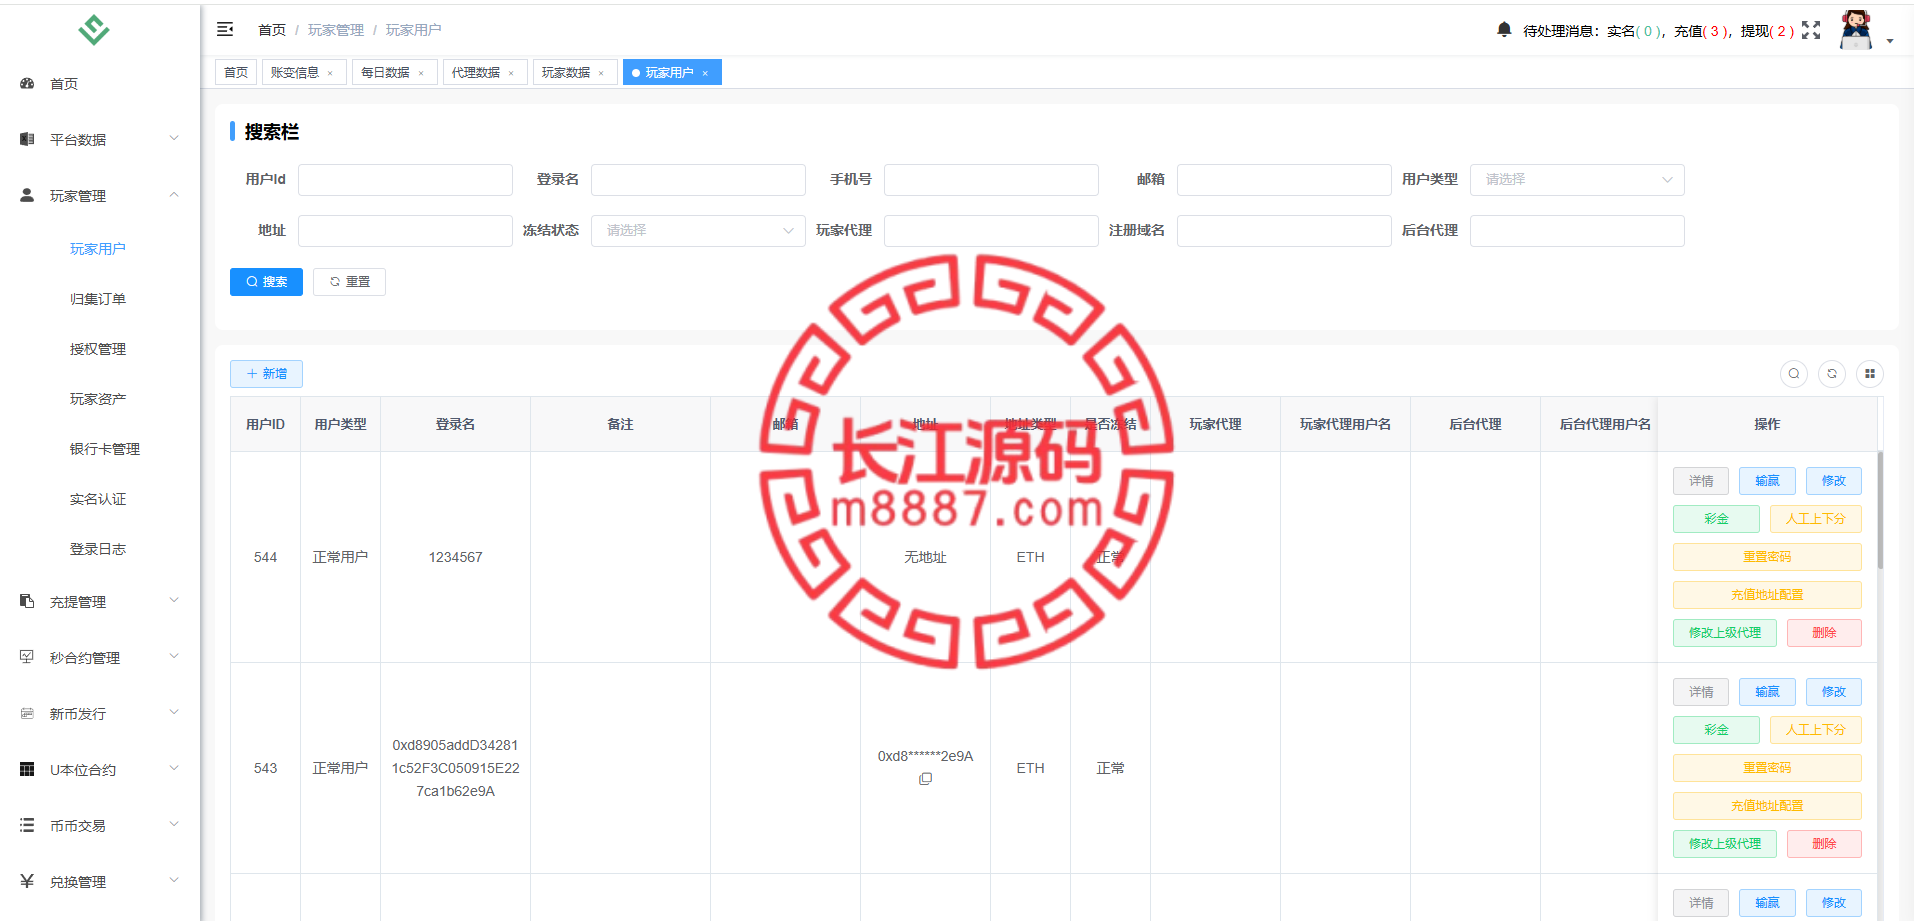Click 修改上级代理 for user 544
Viewport: 1914px width, 921px height.
(1725, 633)
